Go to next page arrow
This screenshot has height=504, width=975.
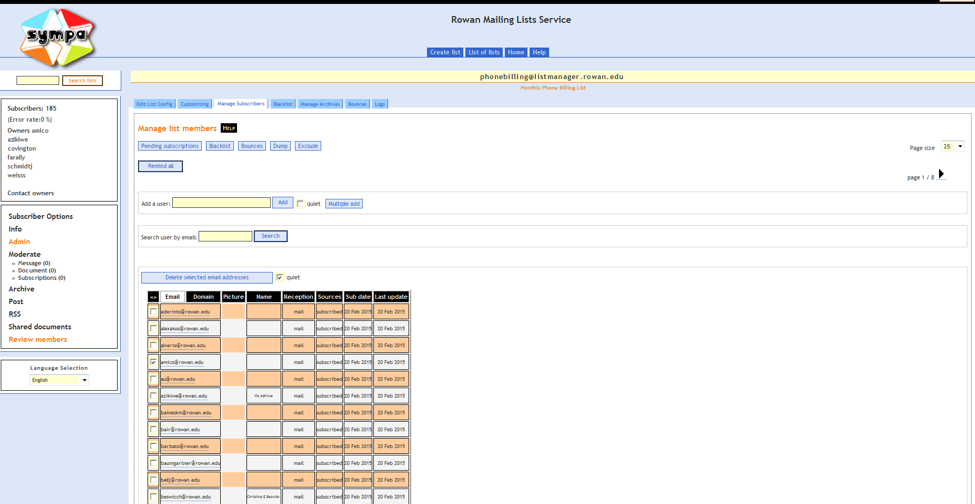tap(941, 174)
